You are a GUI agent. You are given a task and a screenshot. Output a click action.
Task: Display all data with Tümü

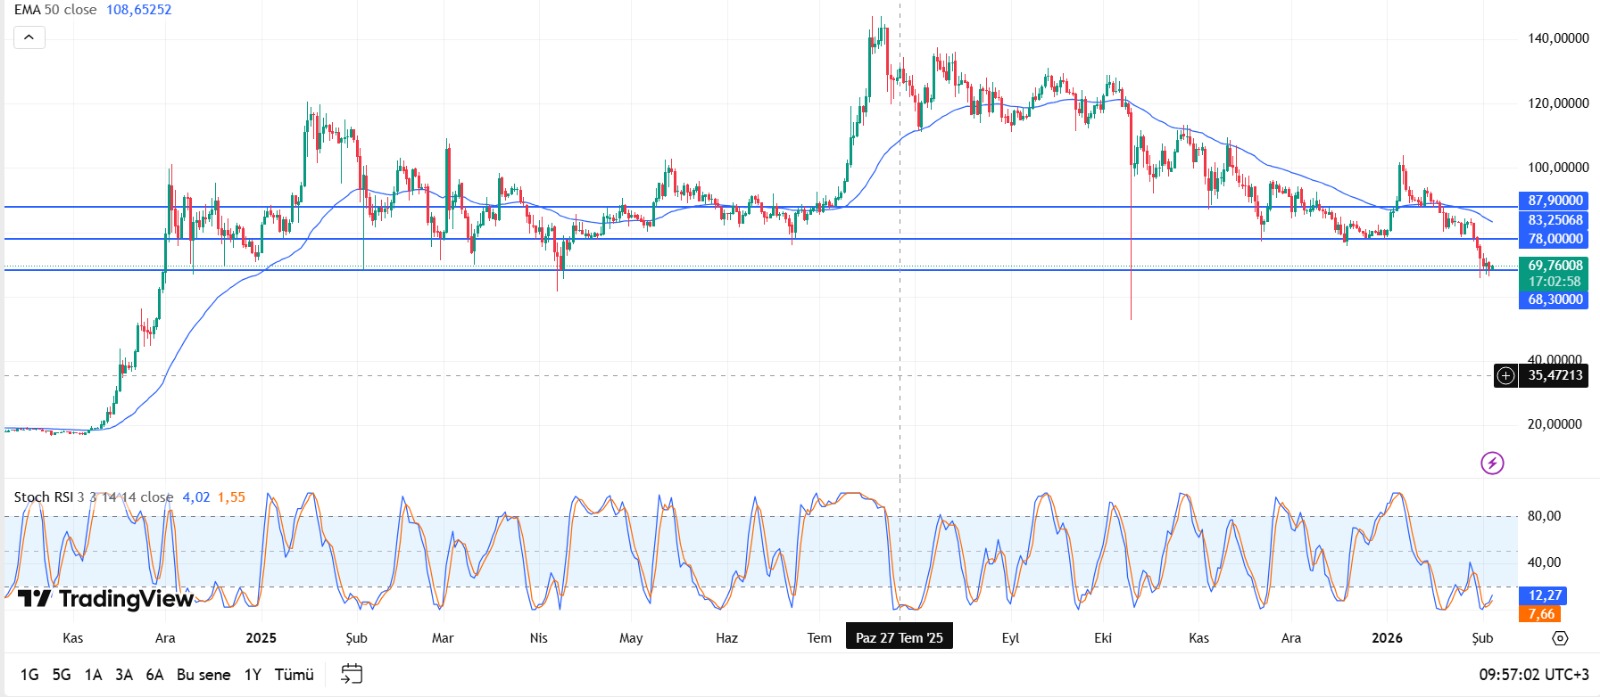pos(294,675)
